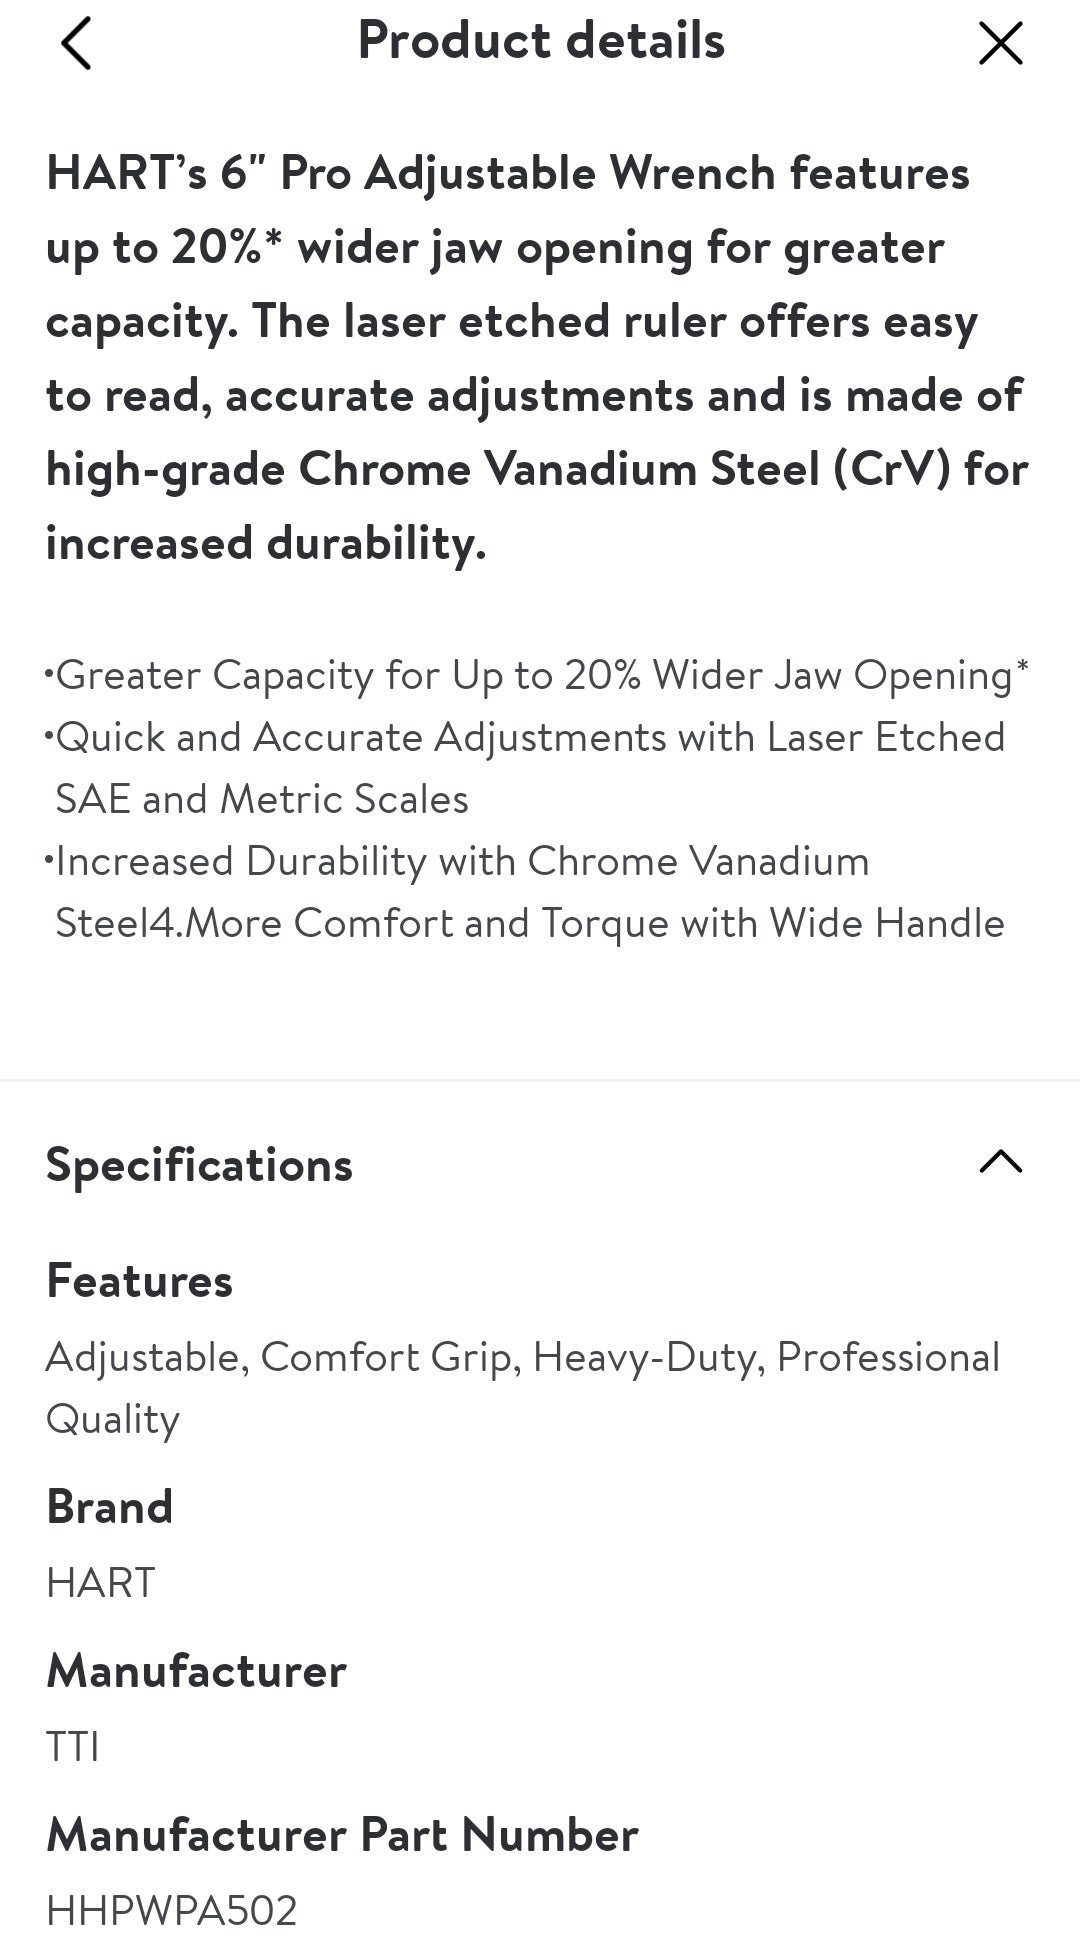Tap the Manufacturer Part Number label
This screenshot has height=1945, width=1080.
342,1835
